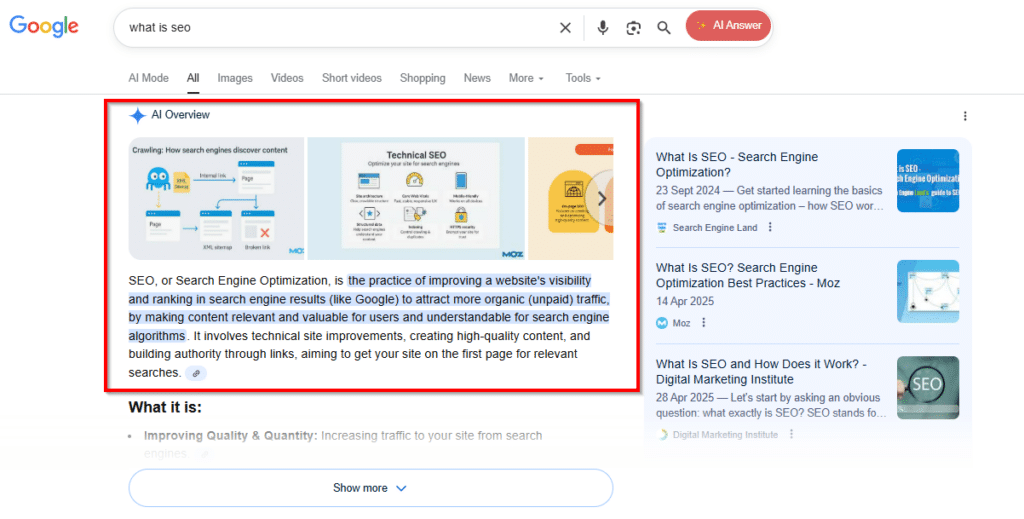The height and width of the screenshot is (519, 1024).
Task: Open three-dot menu beside AI Overview
Action: coord(964,116)
